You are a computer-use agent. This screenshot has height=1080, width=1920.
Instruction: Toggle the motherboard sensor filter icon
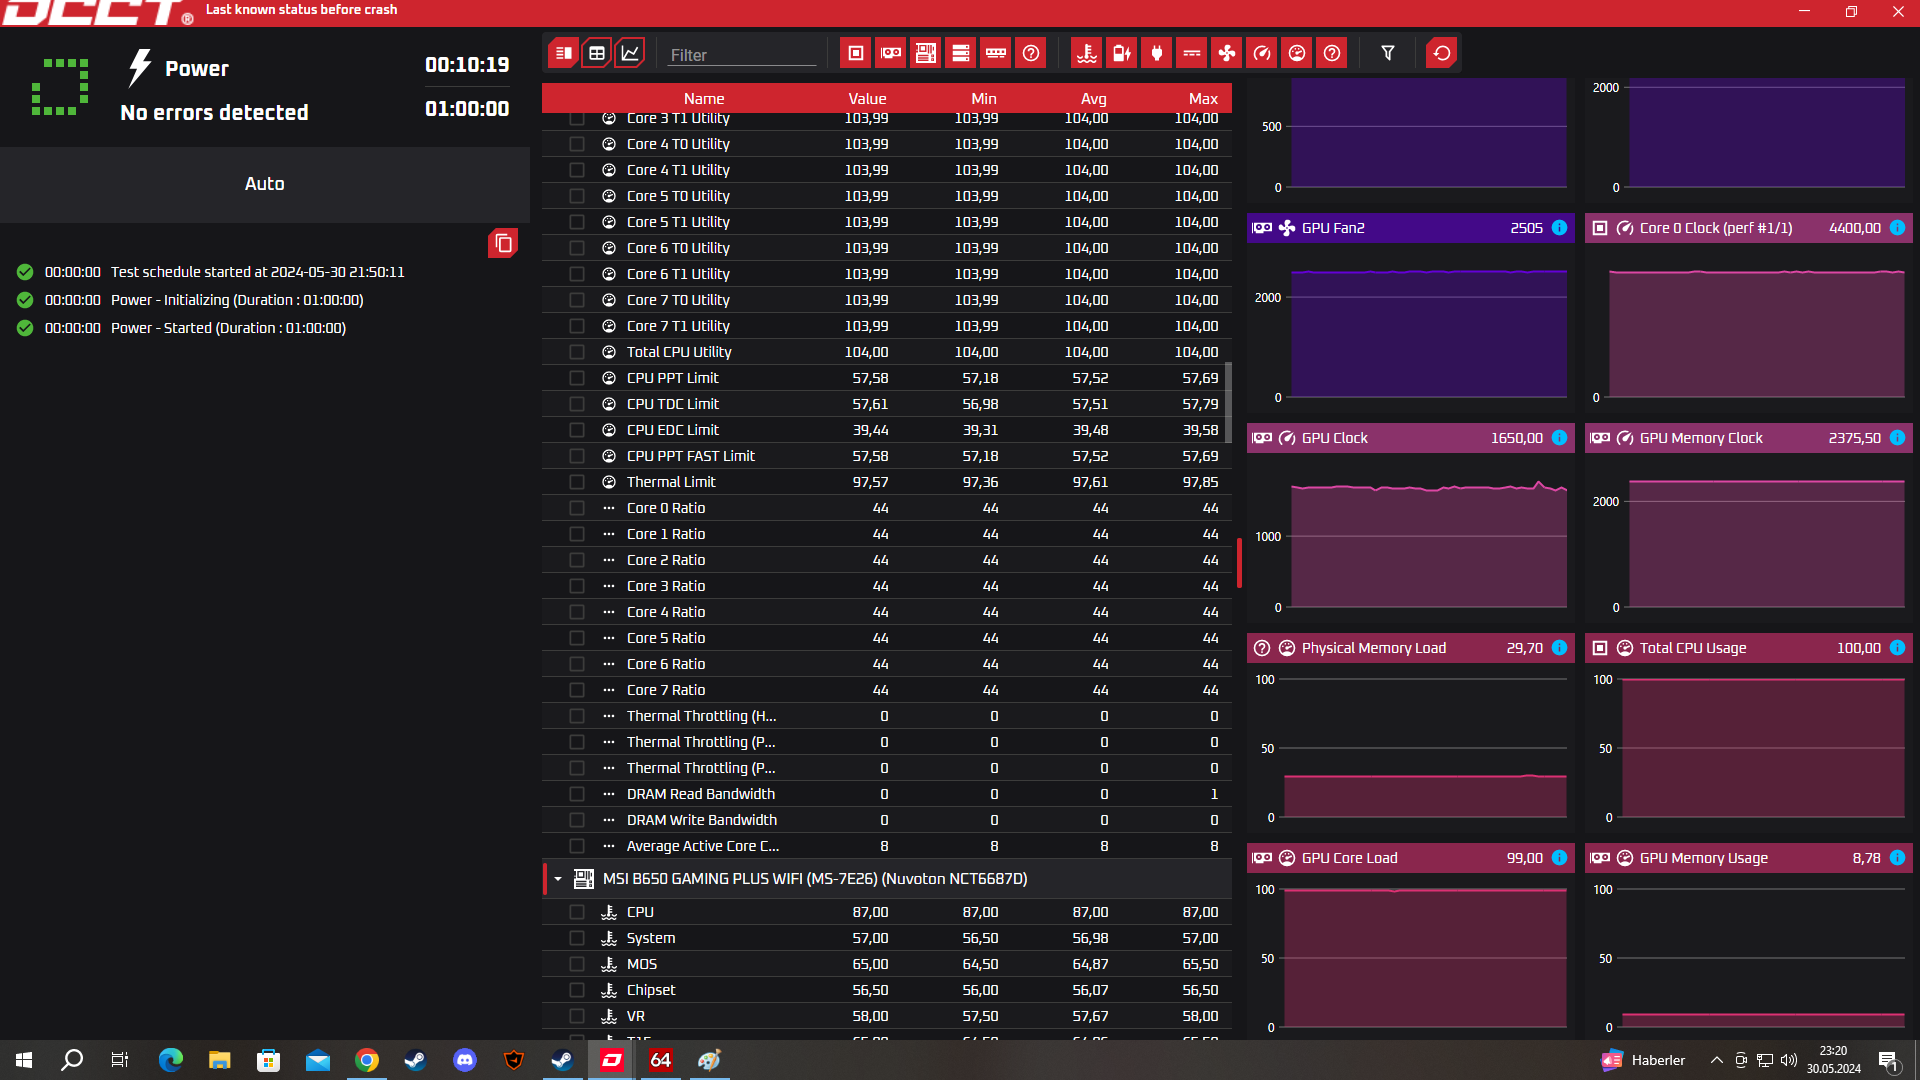point(926,53)
